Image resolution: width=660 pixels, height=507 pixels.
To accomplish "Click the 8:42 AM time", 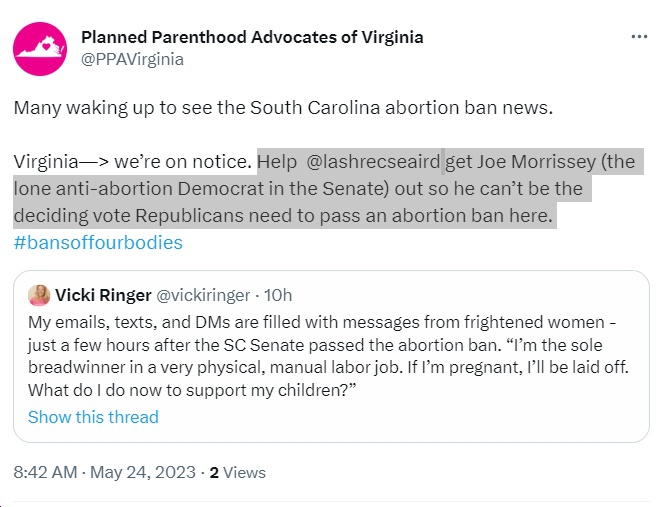I will 45,472.
